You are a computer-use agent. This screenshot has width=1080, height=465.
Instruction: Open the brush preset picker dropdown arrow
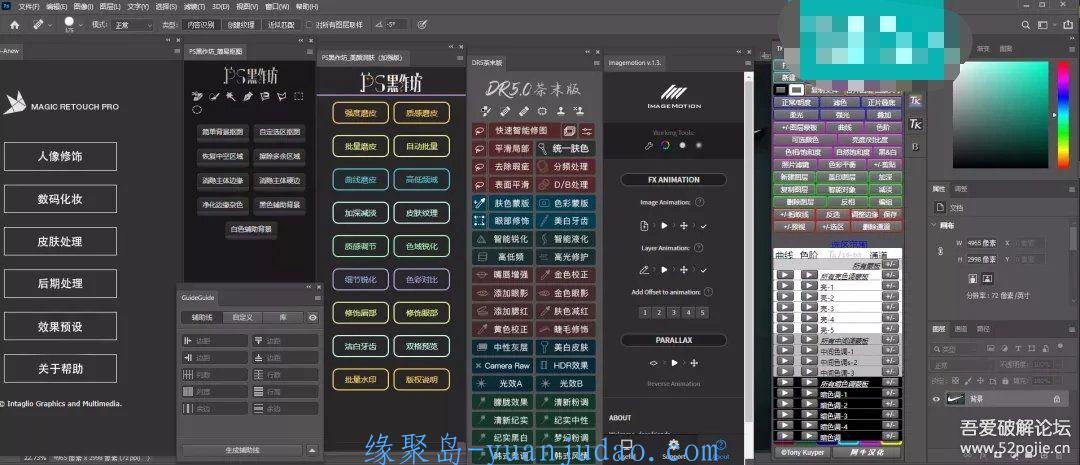point(83,24)
